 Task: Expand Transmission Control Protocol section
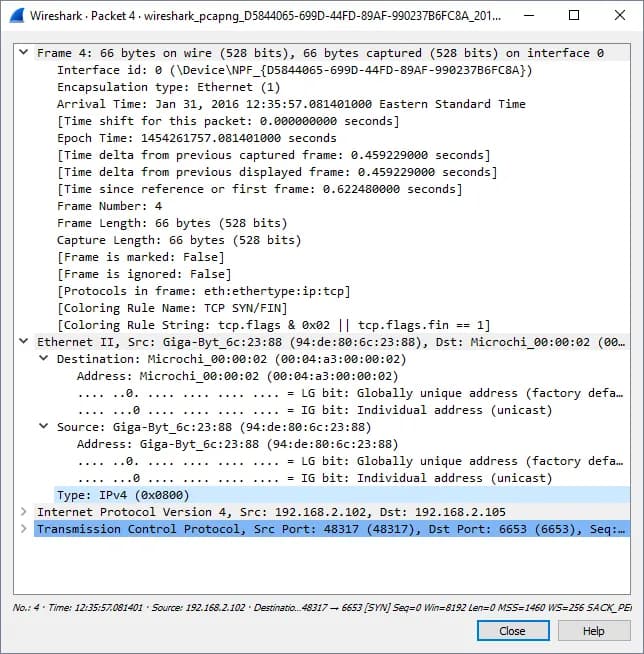tap(24, 528)
